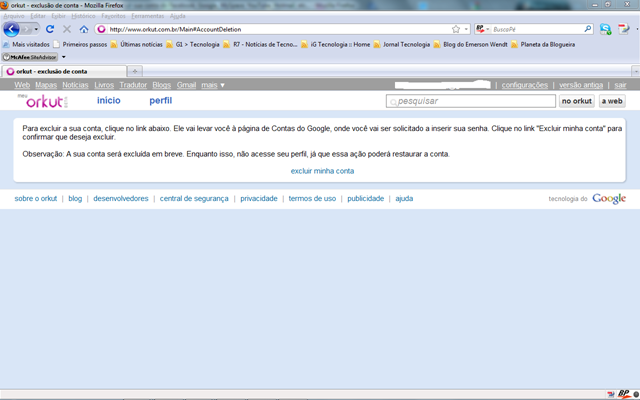The width and height of the screenshot is (640, 400).
Task: Open G1 > Tecnologia feed bookmark
Action: pyautogui.click(x=193, y=44)
